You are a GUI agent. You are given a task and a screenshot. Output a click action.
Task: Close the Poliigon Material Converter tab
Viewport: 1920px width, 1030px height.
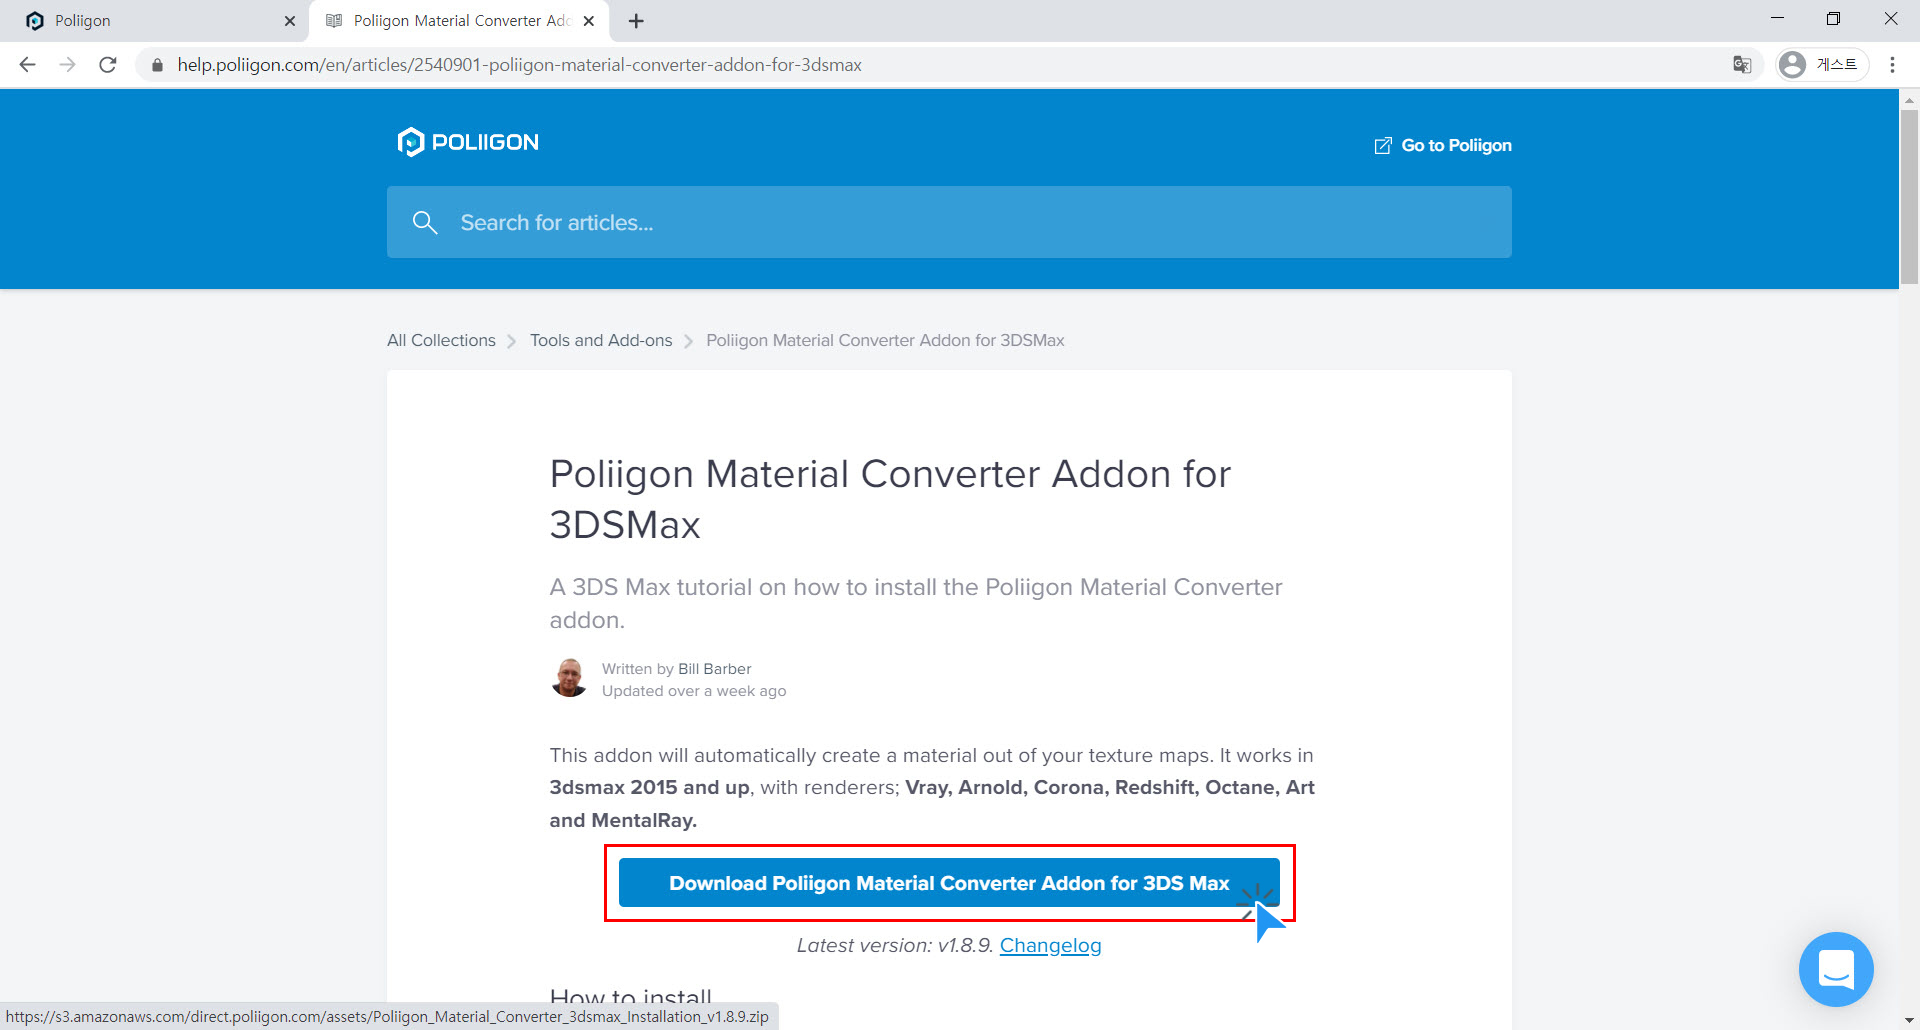589,21
